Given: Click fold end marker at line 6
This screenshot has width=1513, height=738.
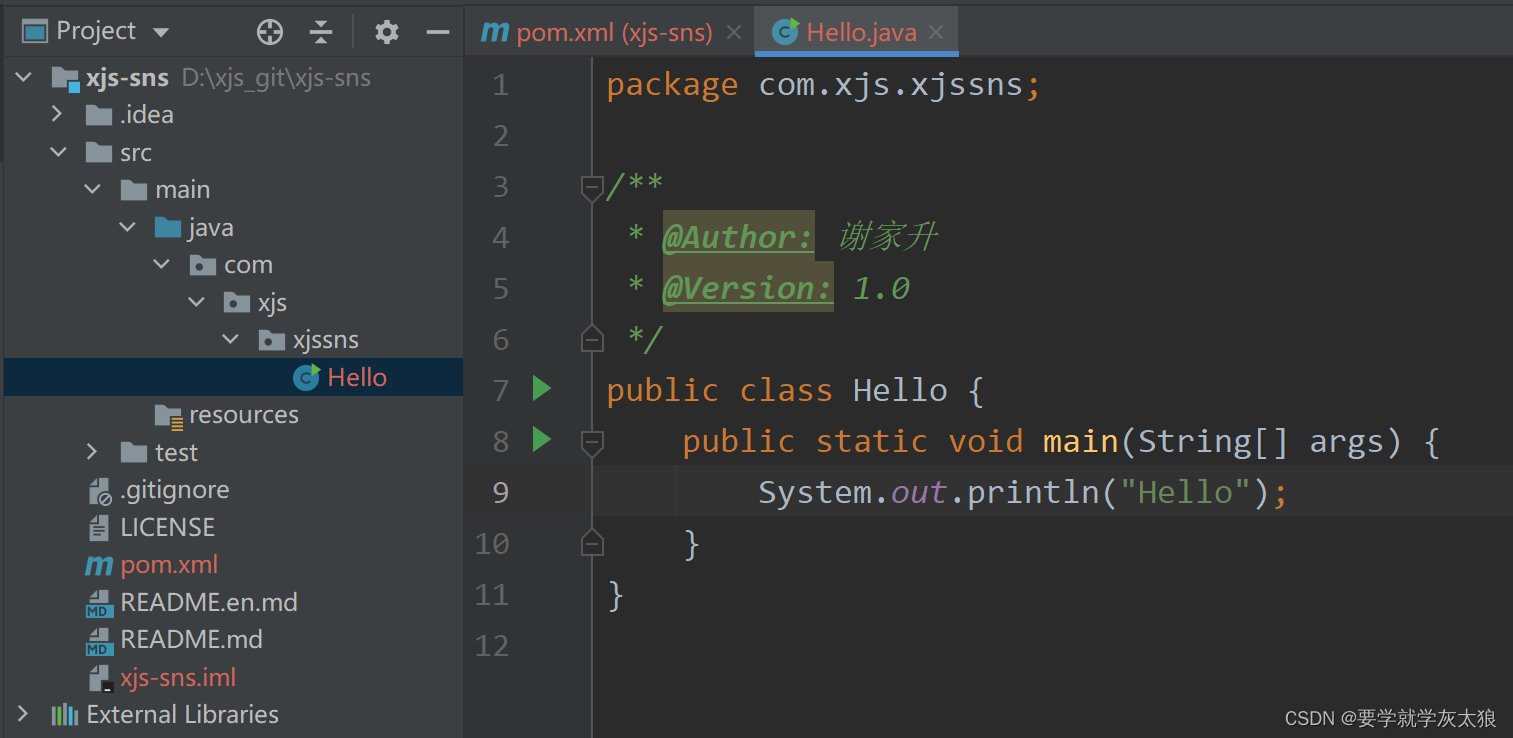Looking at the screenshot, I should (592, 339).
